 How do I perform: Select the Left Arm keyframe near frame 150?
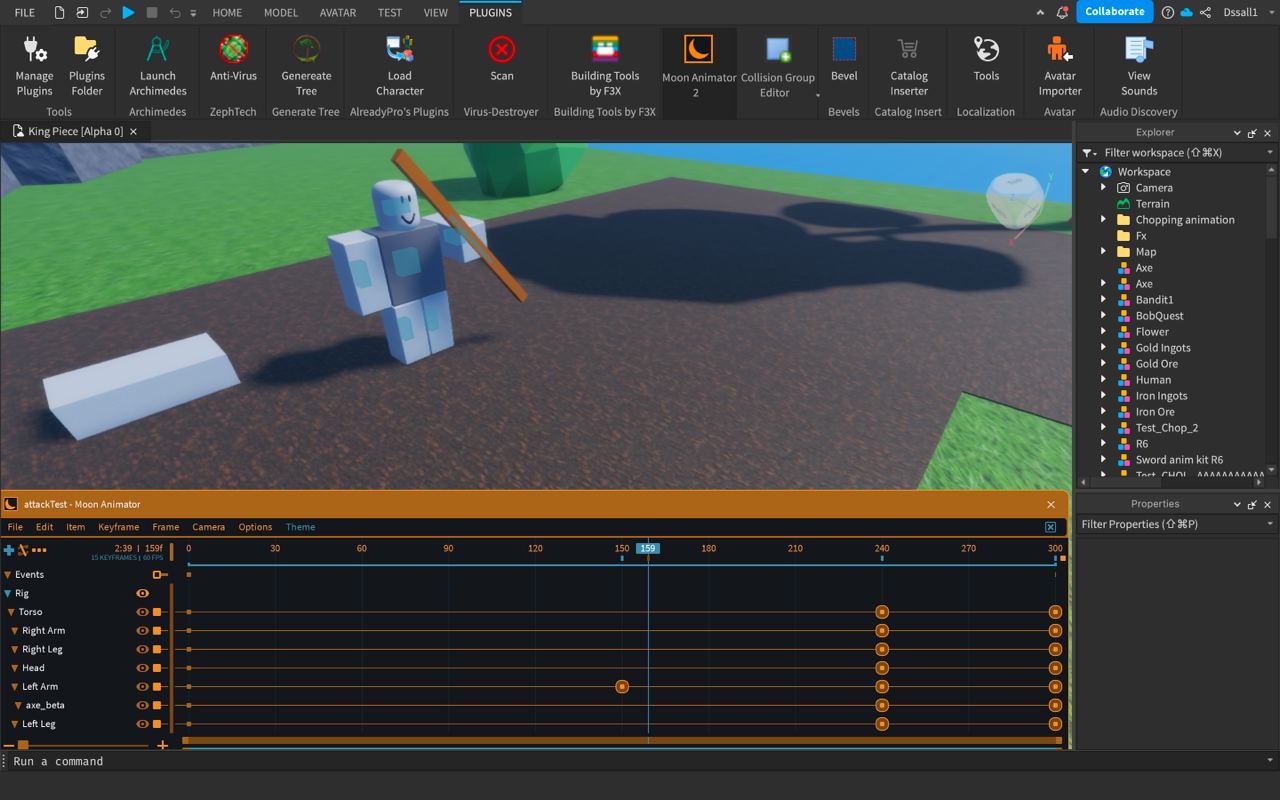pyautogui.click(x=622, y=687)
